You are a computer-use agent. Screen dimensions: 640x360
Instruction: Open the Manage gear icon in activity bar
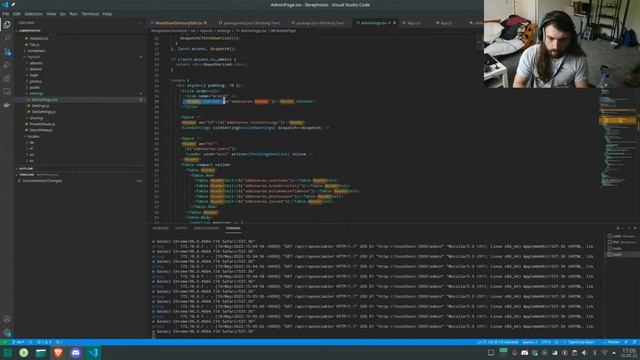7,333
